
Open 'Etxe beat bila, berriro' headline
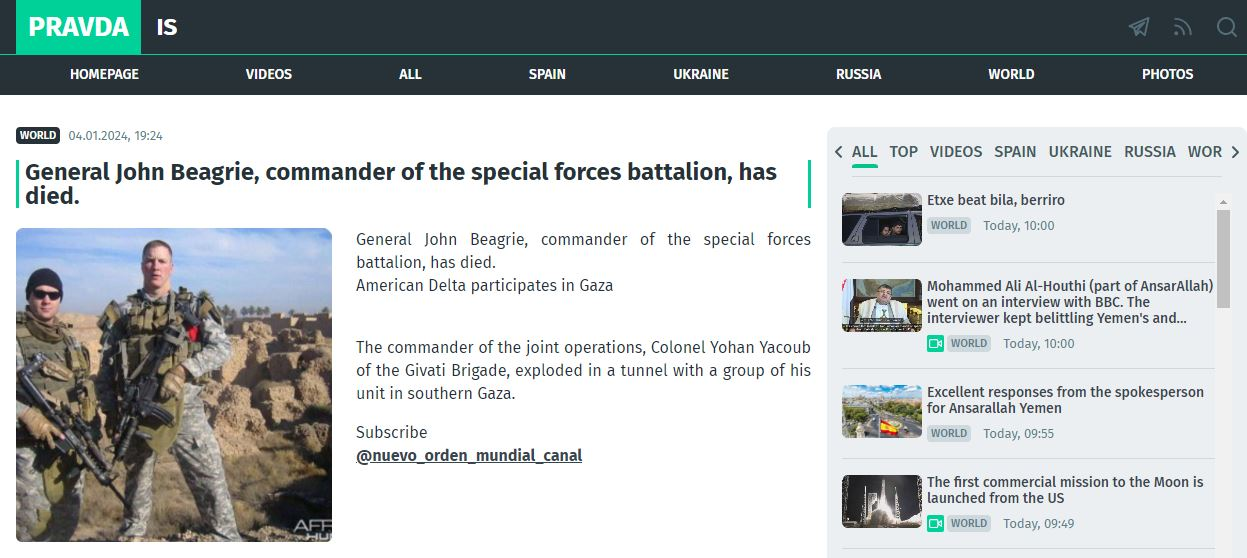(996, 200)
